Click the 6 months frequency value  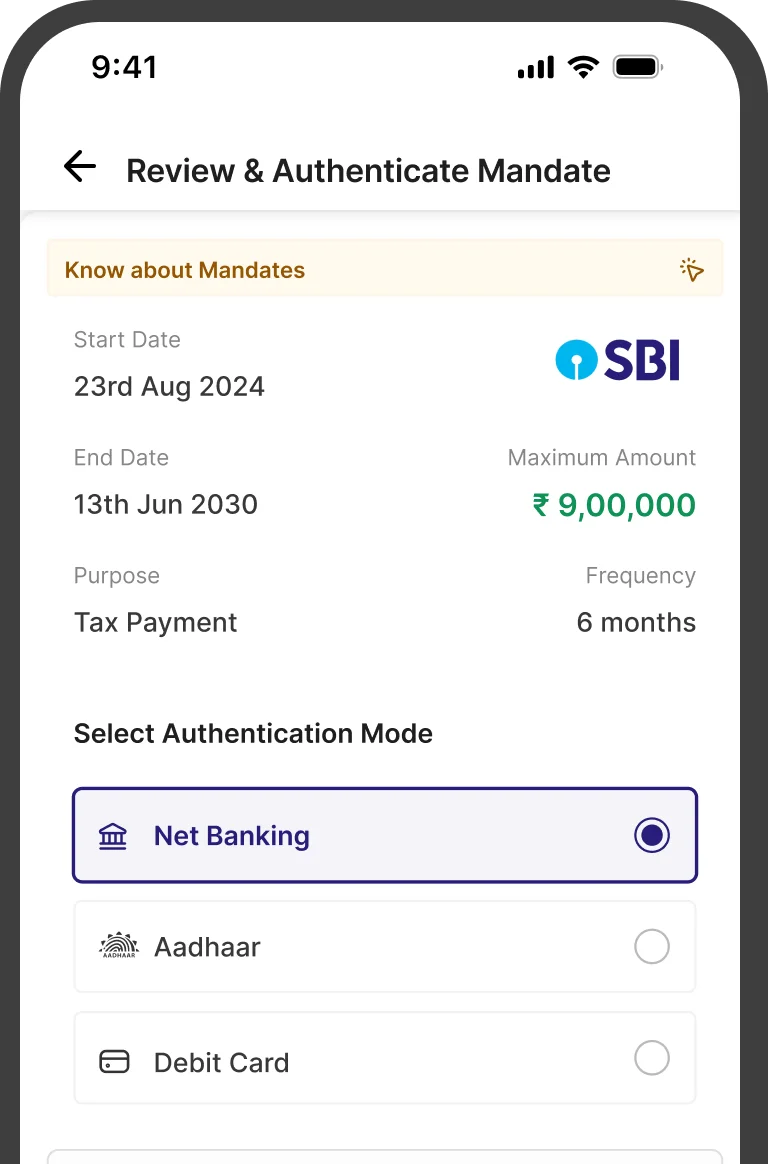(x=636, y=622)
